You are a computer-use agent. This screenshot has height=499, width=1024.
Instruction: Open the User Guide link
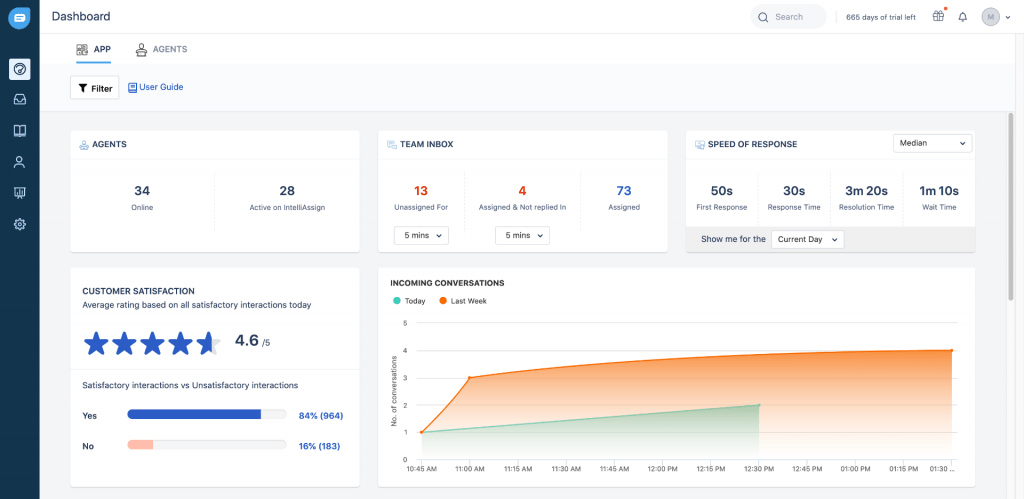point(156,87)
